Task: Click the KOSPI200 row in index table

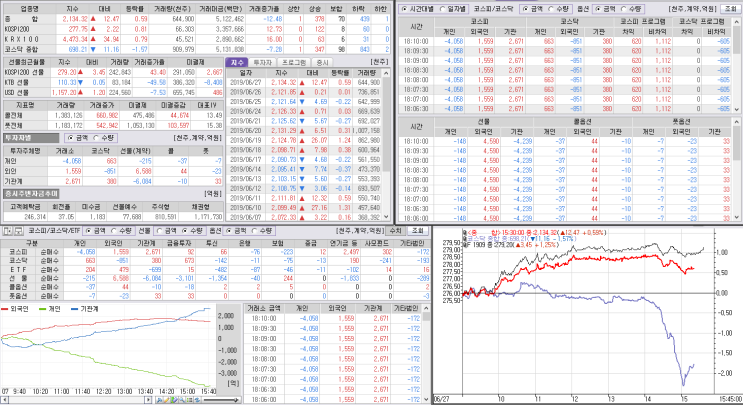Action: point(196,29)
